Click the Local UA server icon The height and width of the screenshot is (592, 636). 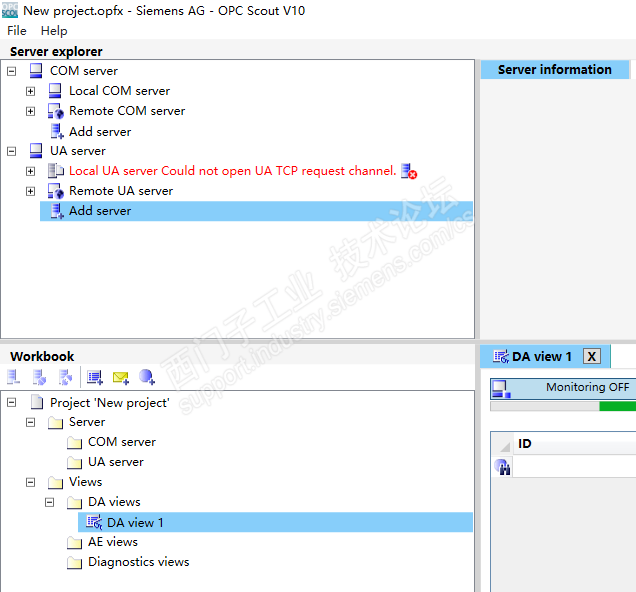click(x=56, y=171)
